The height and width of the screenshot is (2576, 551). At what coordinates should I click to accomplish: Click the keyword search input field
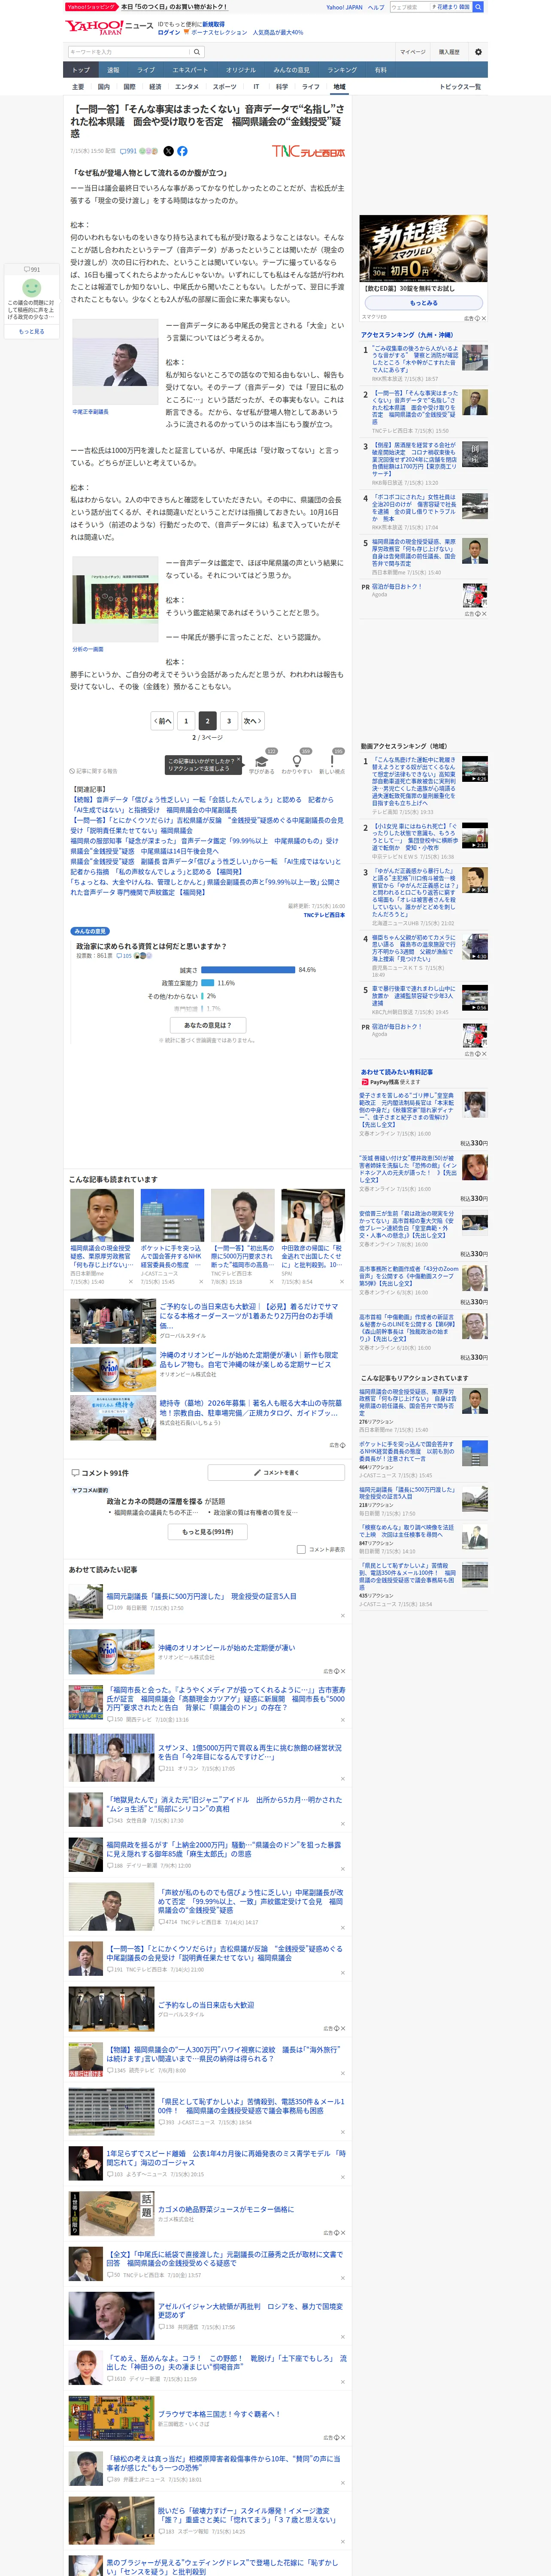click(x=129, y=52)
